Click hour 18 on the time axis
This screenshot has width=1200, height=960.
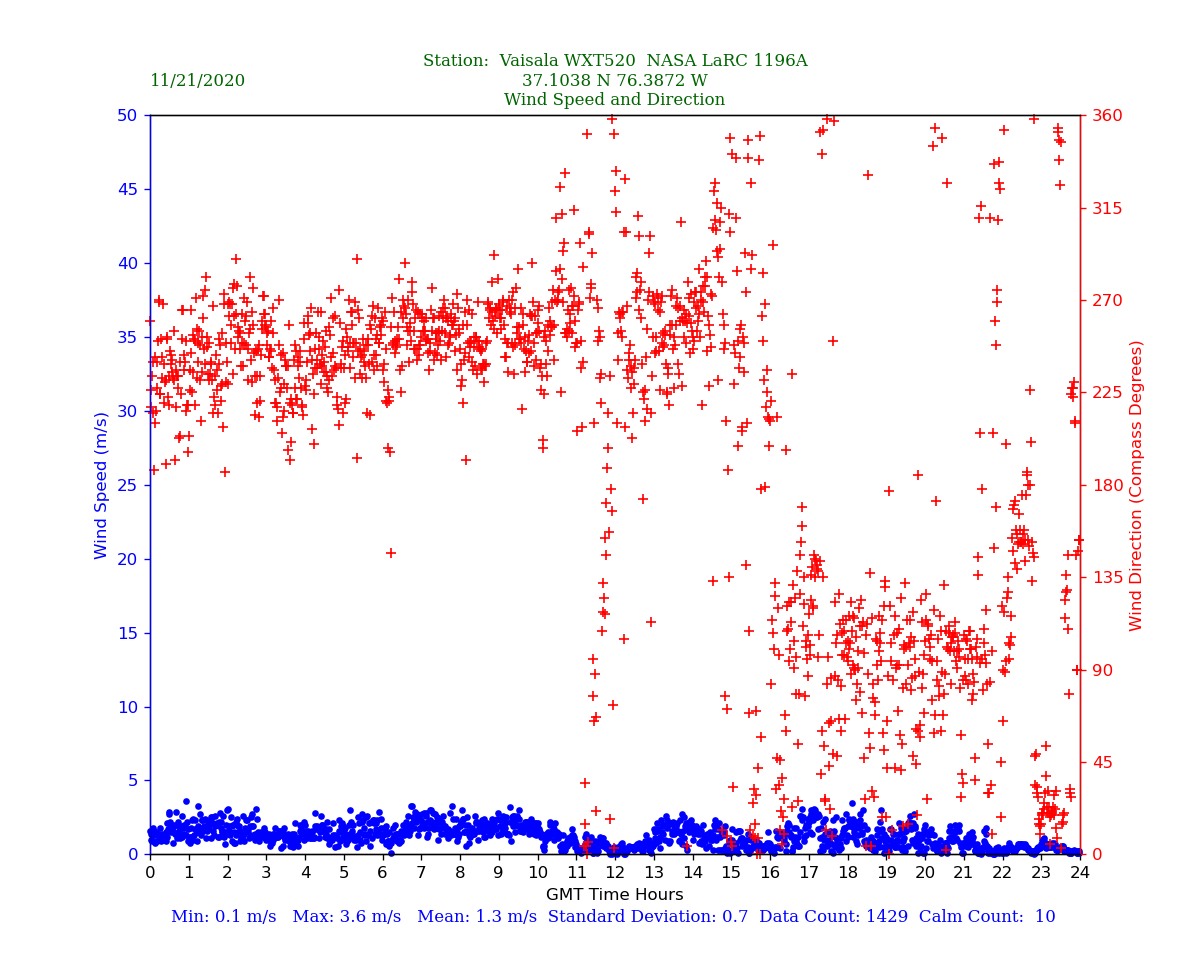click(x=847, y=873)
